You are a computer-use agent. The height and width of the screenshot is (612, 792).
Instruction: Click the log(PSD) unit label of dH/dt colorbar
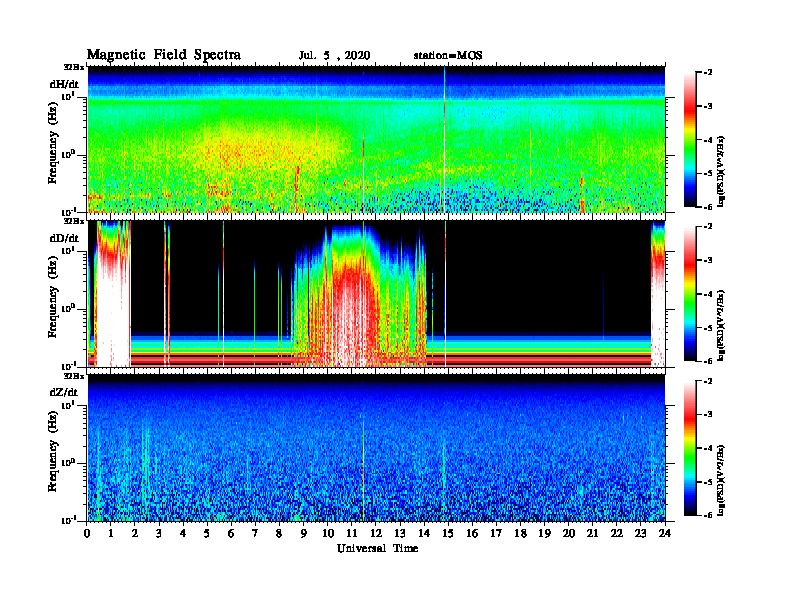pos(721,171)
